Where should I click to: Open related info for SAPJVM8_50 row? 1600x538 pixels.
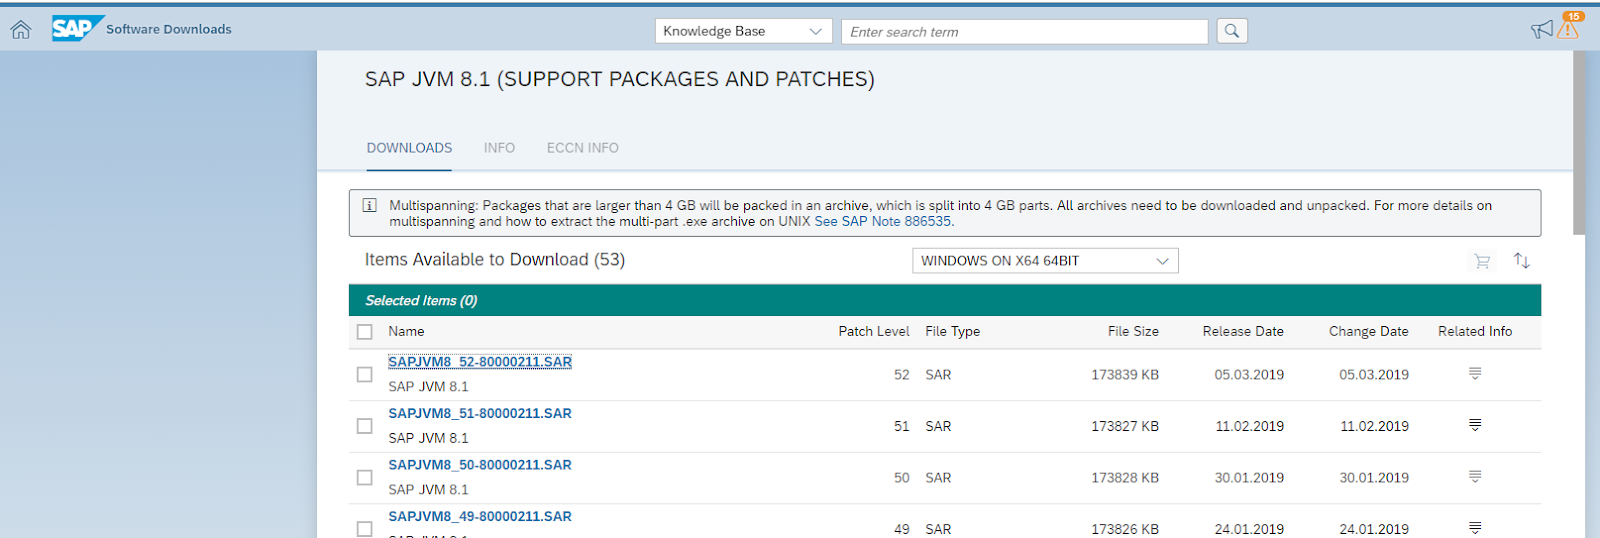[1475, 477]
